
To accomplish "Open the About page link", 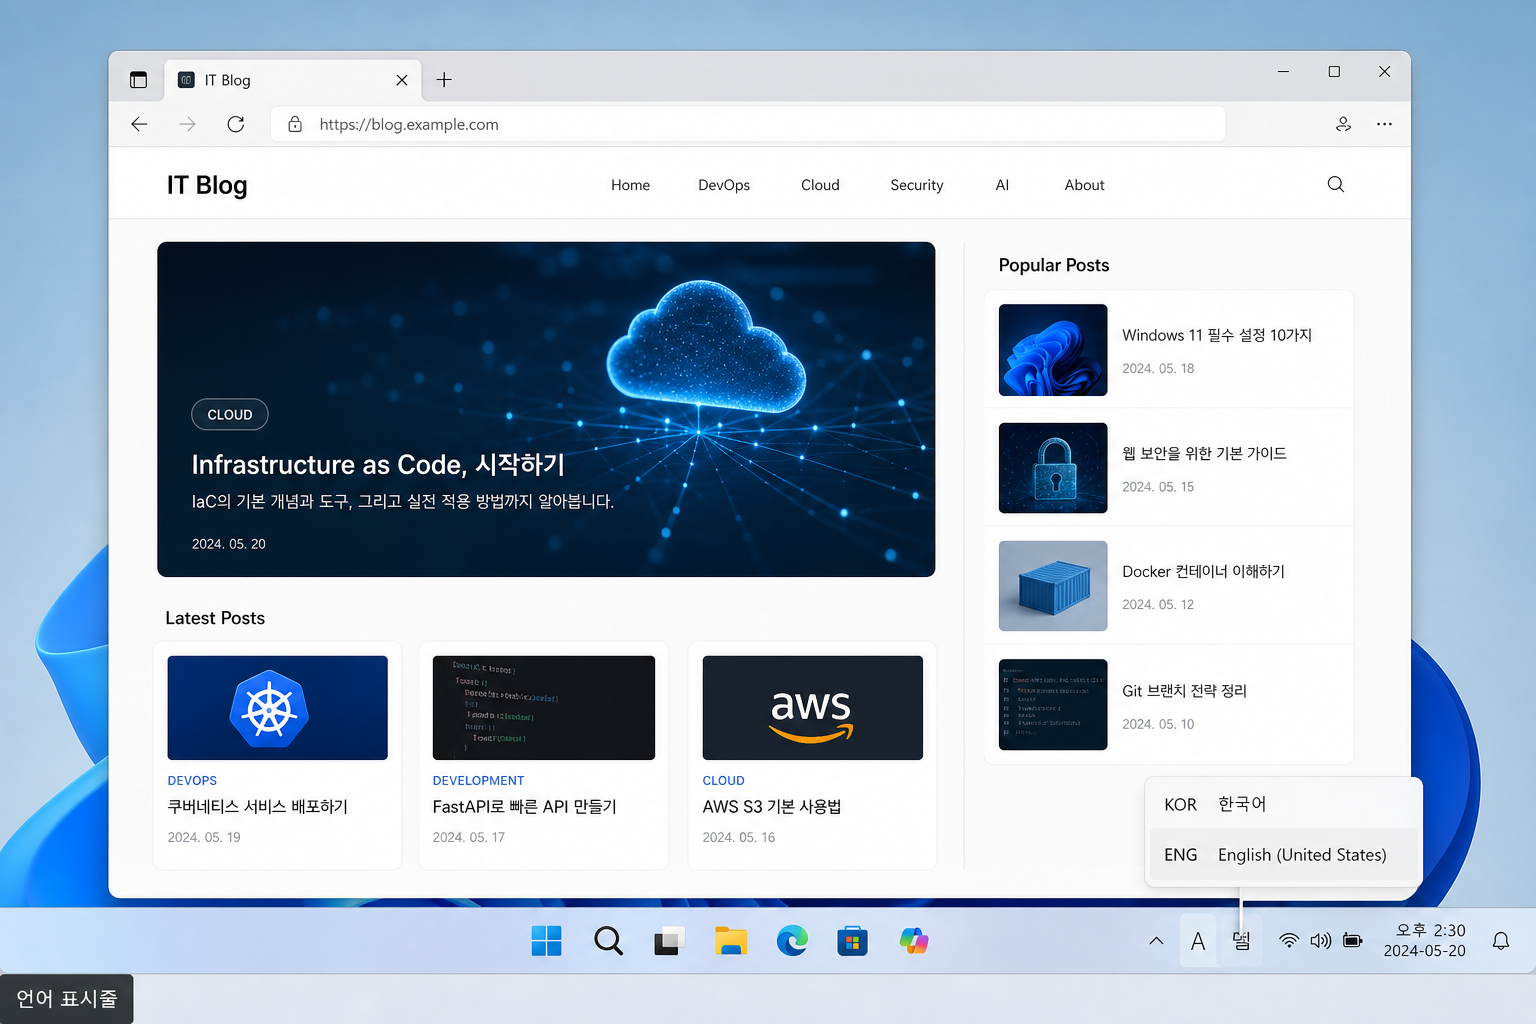I will pos(1084,185).
